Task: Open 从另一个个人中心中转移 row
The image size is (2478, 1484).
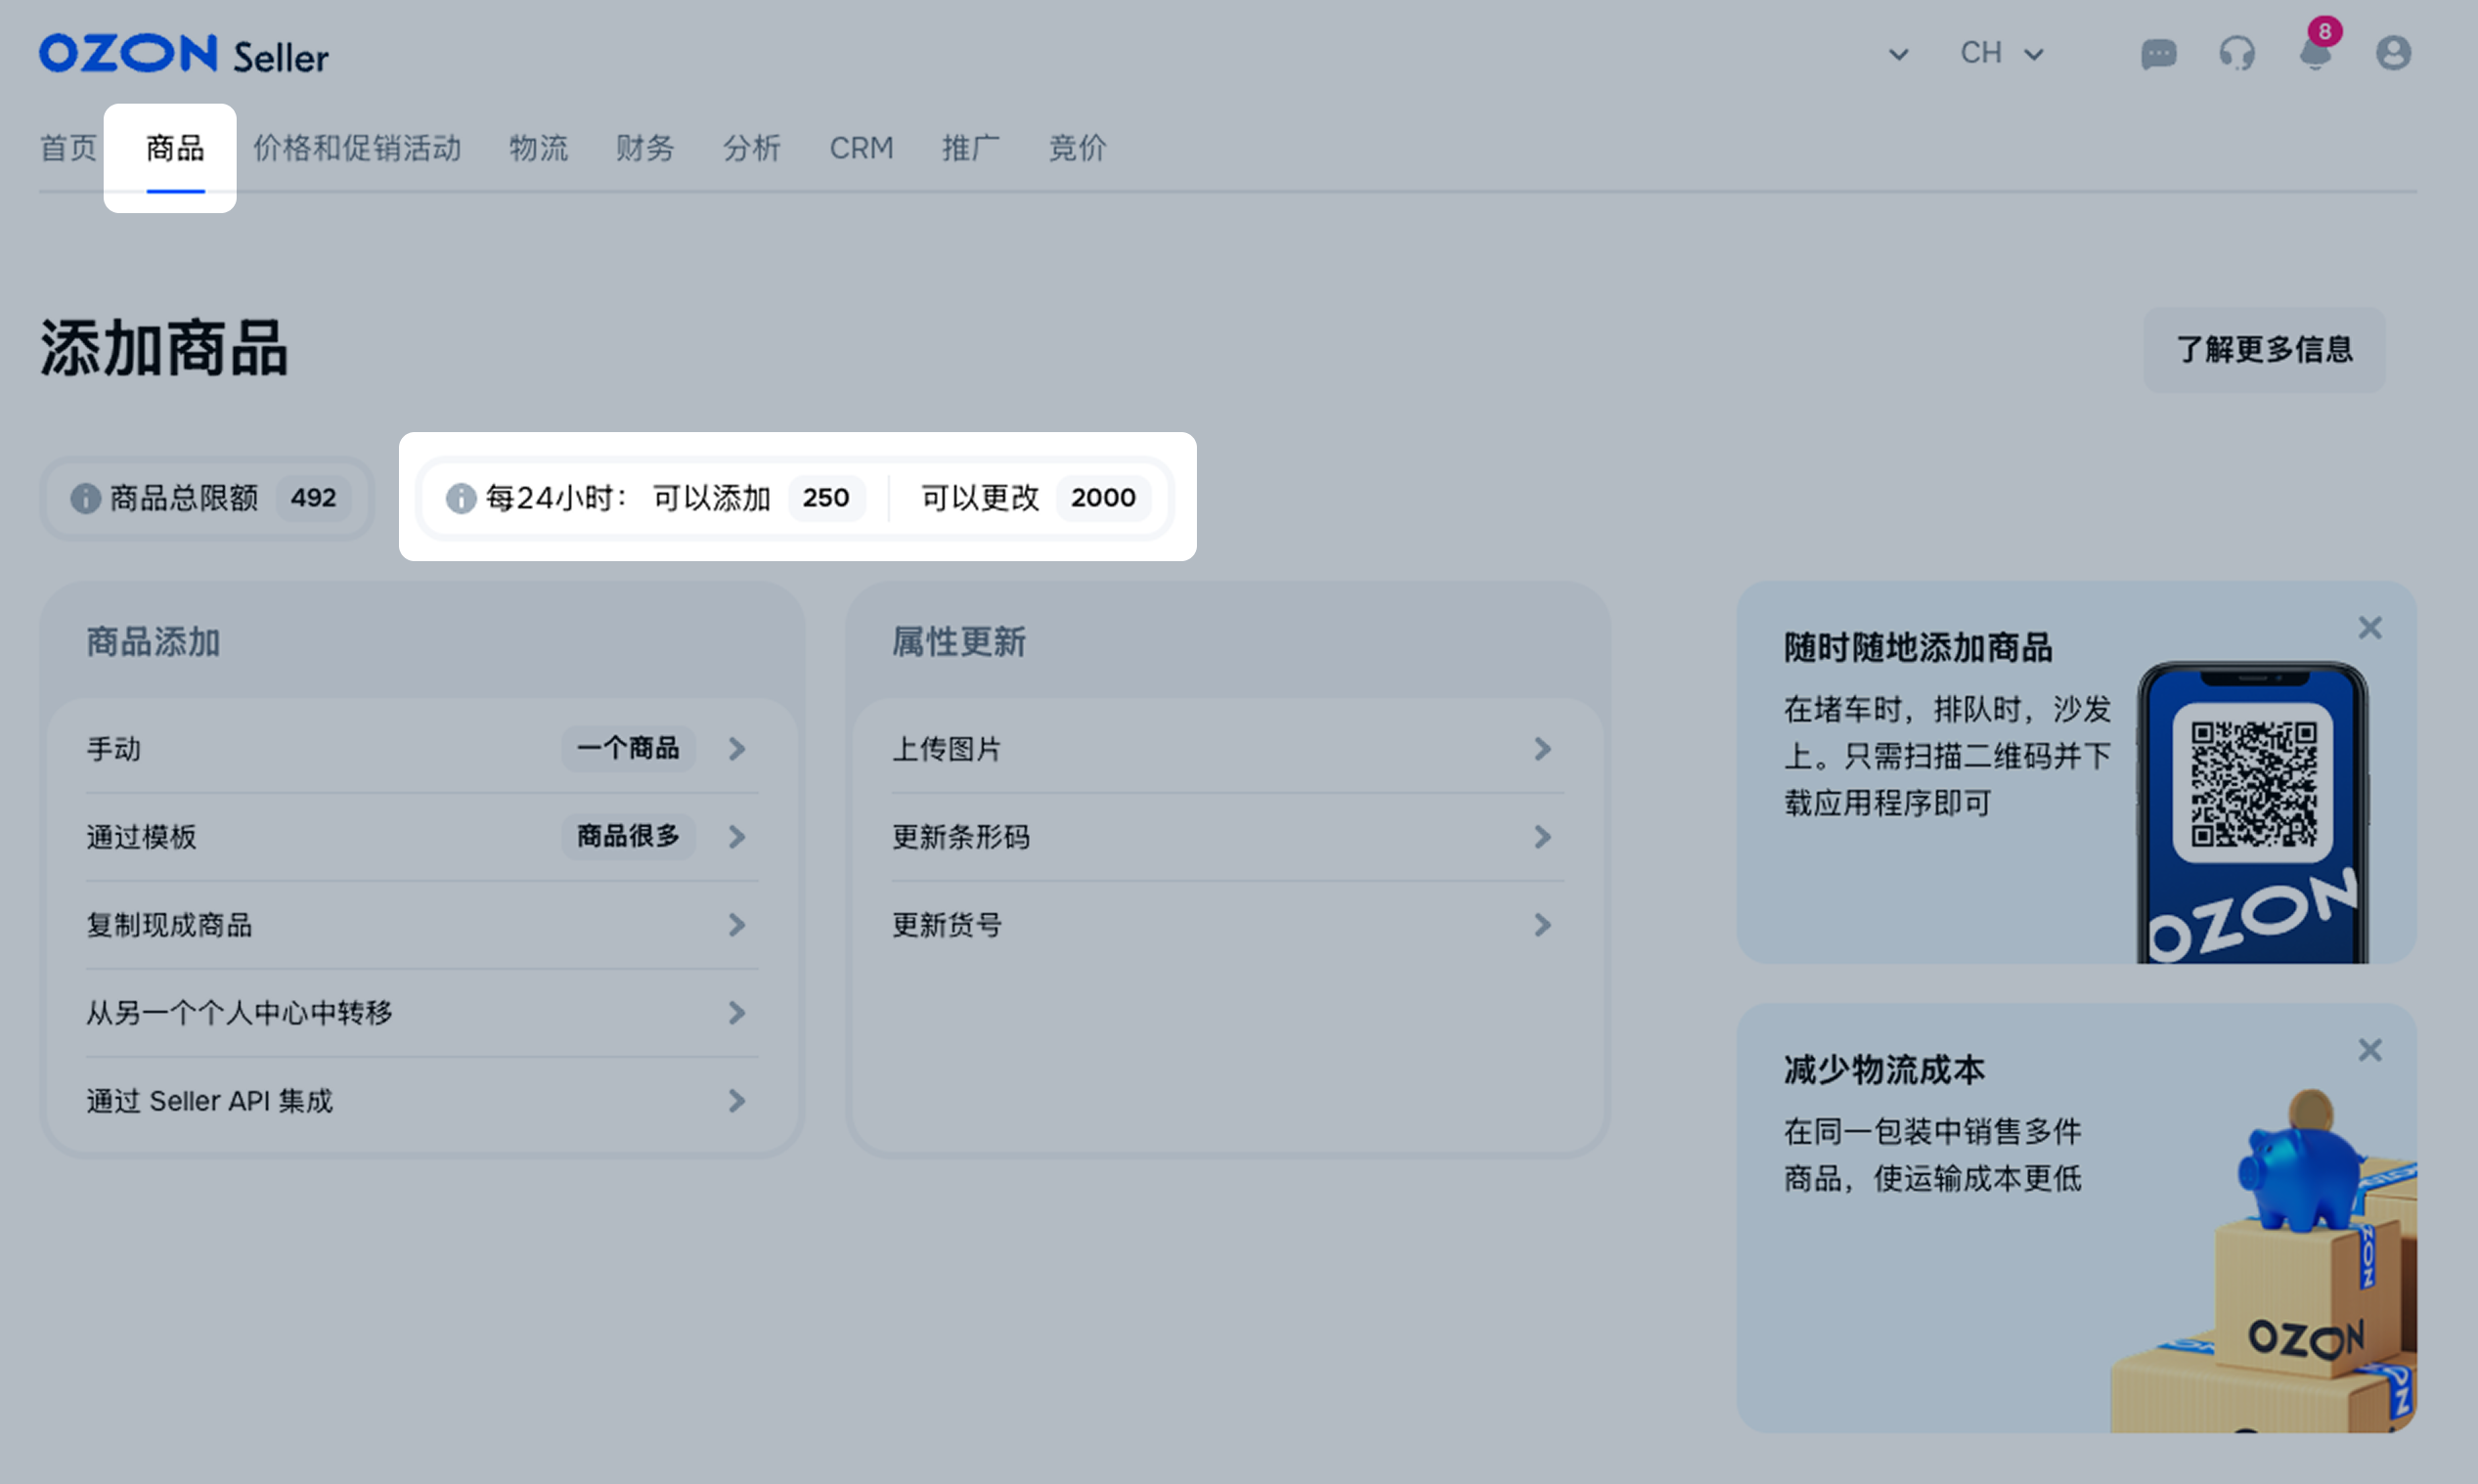Action: click(x=421, y=1013)
